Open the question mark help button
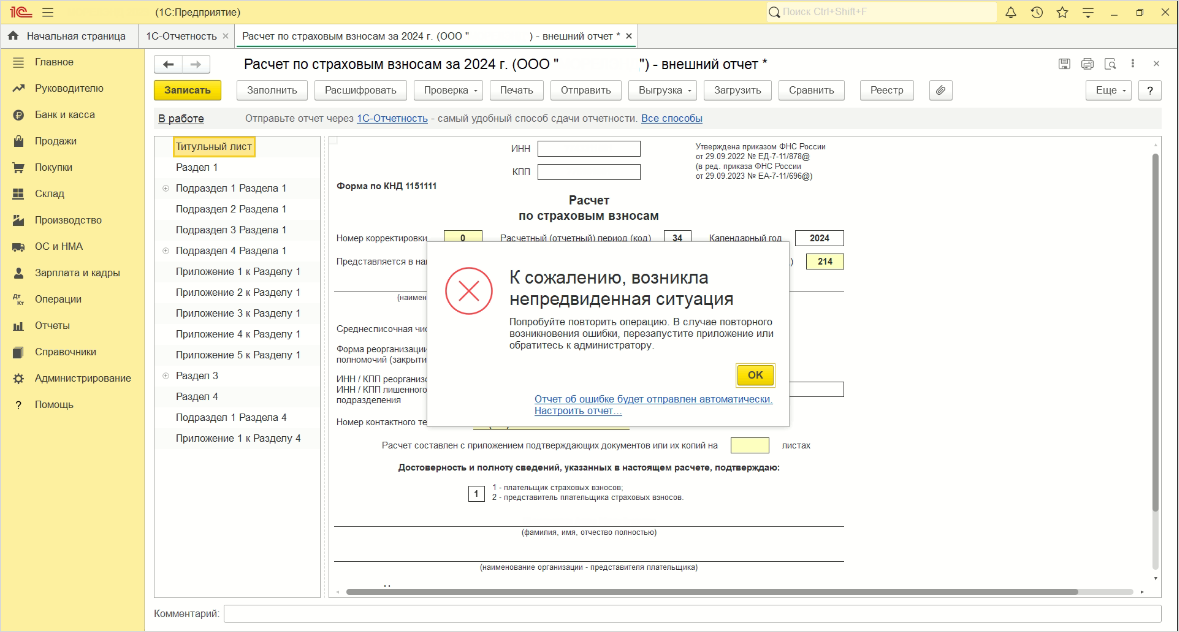 coord(1150,90)
